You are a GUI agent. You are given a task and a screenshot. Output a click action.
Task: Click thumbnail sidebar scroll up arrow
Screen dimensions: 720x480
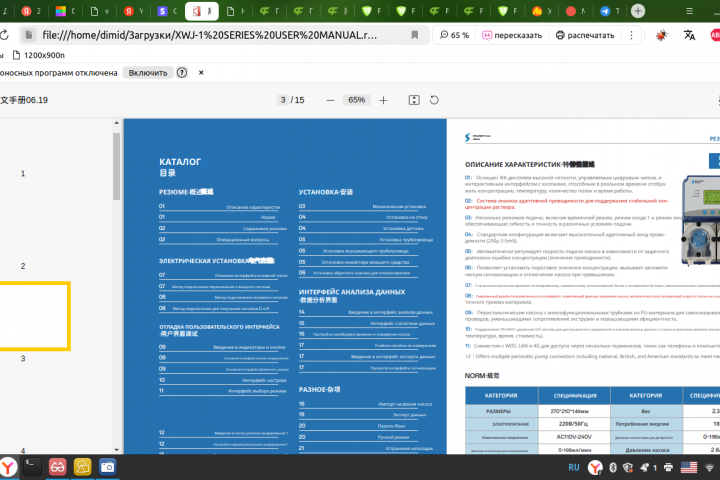pos(116,123)
